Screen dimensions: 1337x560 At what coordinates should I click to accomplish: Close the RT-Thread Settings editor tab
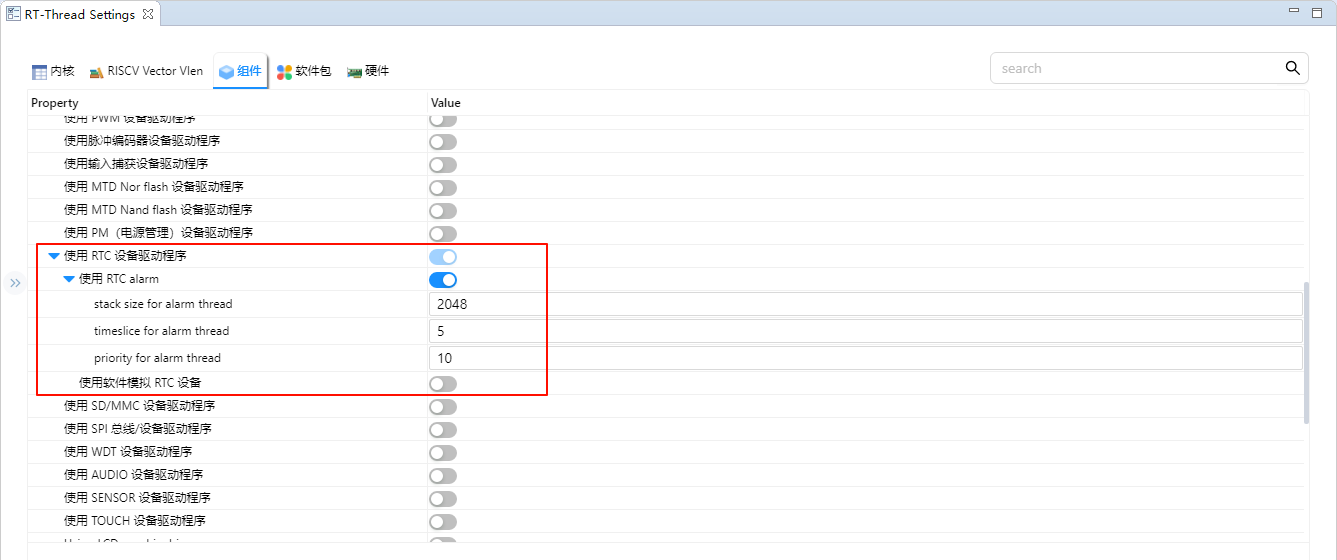[x=147, y=14]
